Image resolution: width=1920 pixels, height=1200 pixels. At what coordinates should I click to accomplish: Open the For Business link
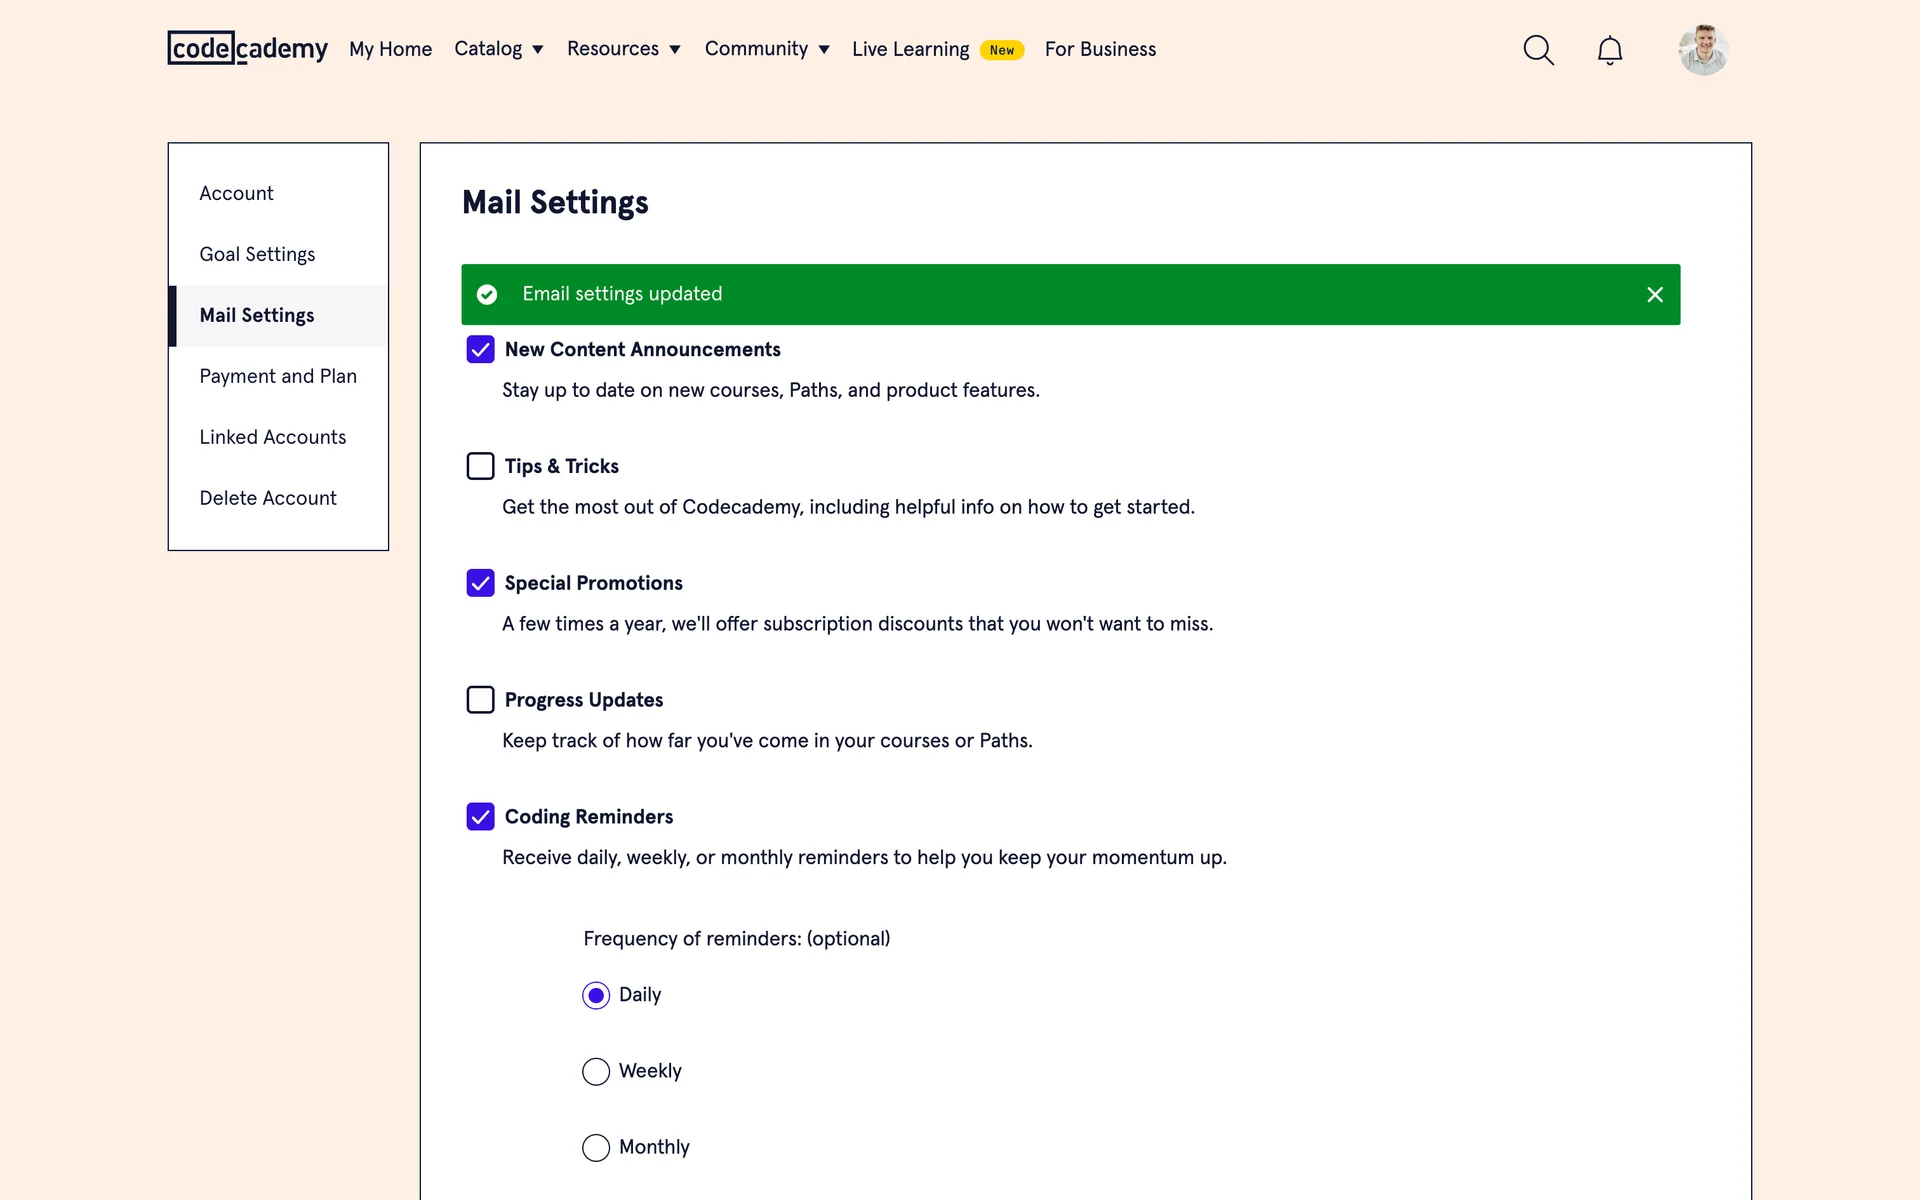tap(1100, 49)
